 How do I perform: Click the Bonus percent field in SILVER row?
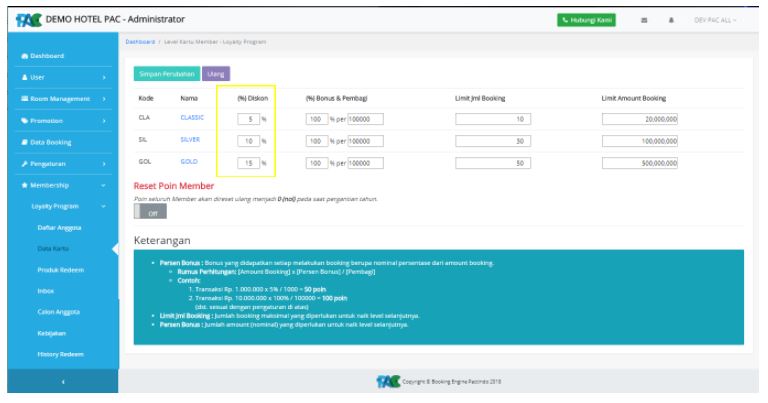[317, 141]
